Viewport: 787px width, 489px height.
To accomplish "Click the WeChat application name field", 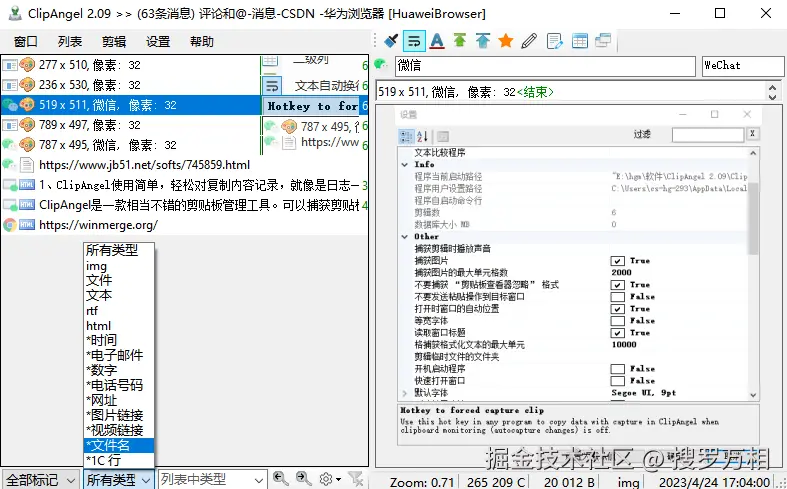I will pyautogui.click(x=743, y=66).
